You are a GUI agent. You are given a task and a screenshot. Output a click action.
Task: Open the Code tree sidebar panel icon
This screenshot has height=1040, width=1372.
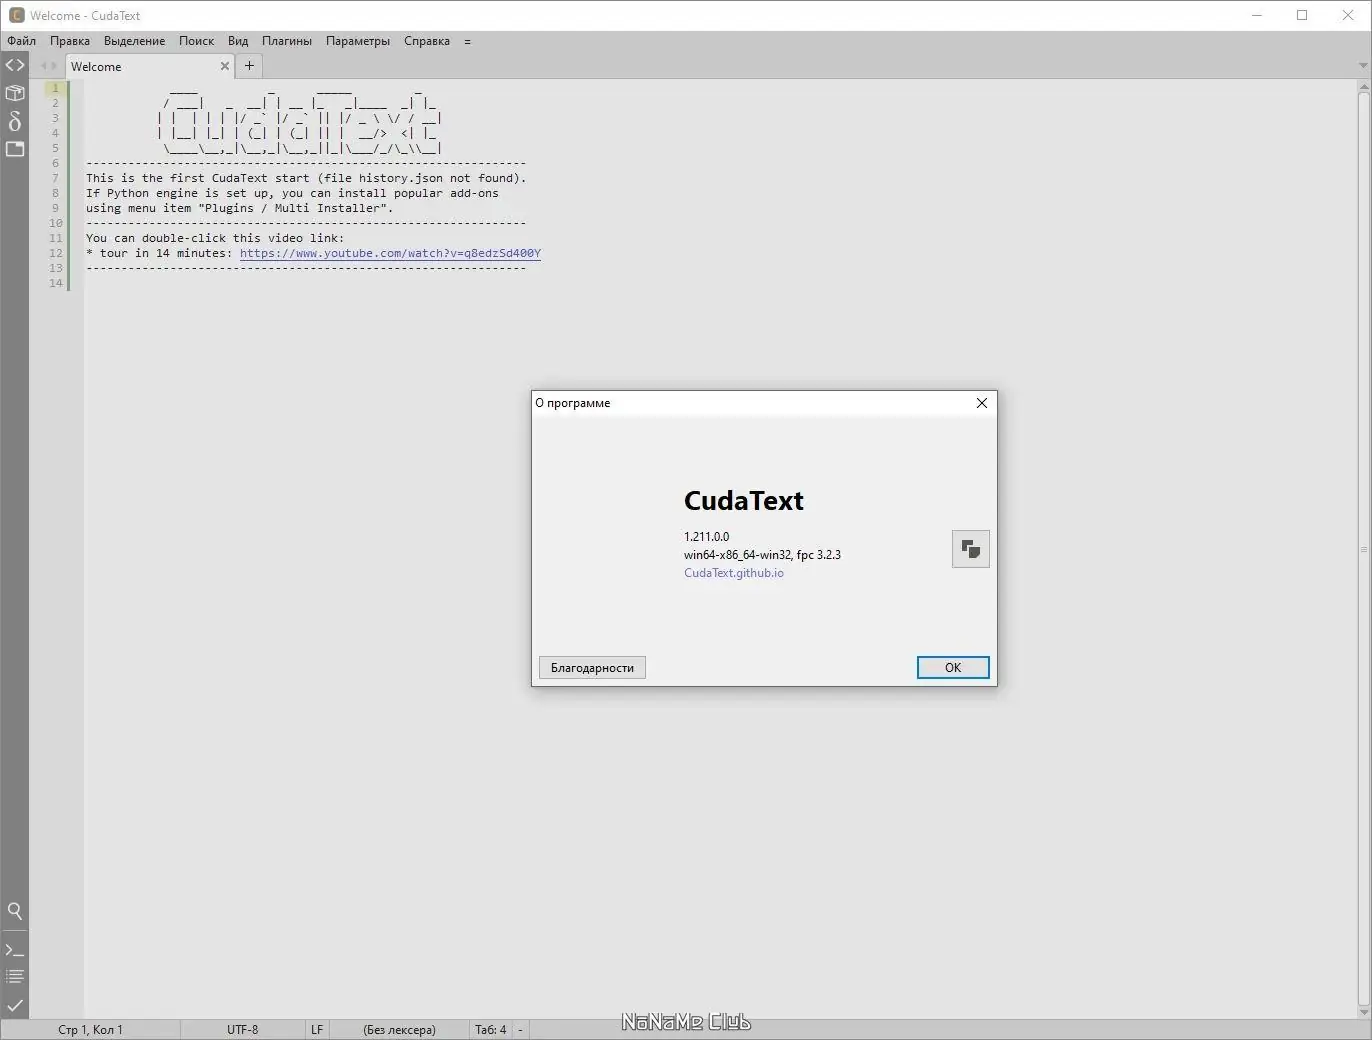[15, 65]
